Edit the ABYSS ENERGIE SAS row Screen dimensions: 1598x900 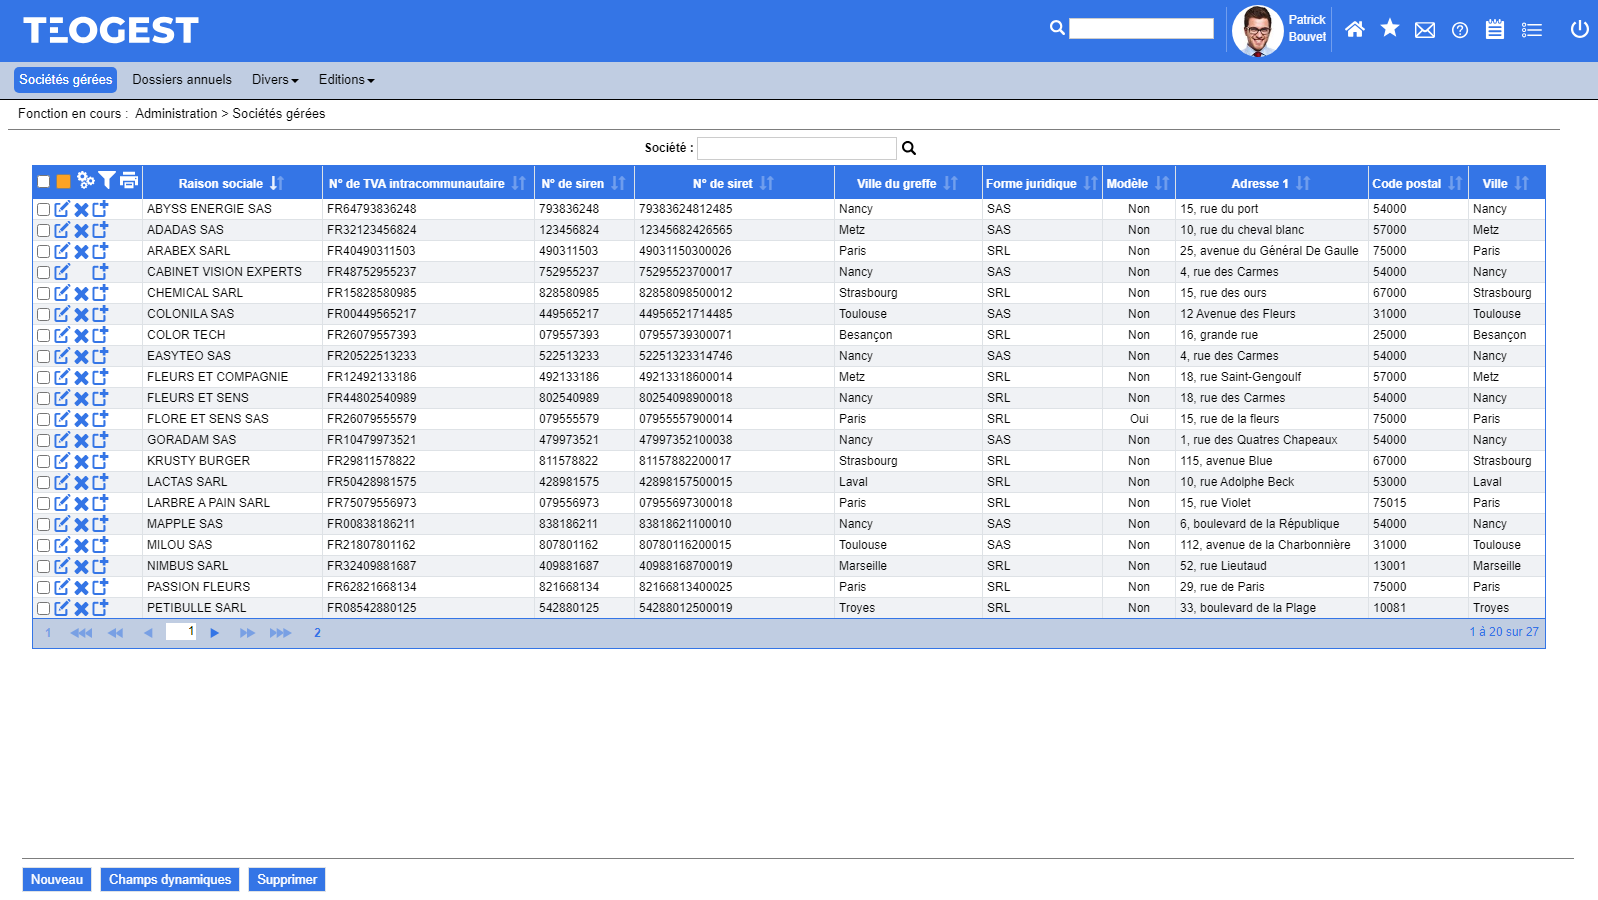click(62, 209)
